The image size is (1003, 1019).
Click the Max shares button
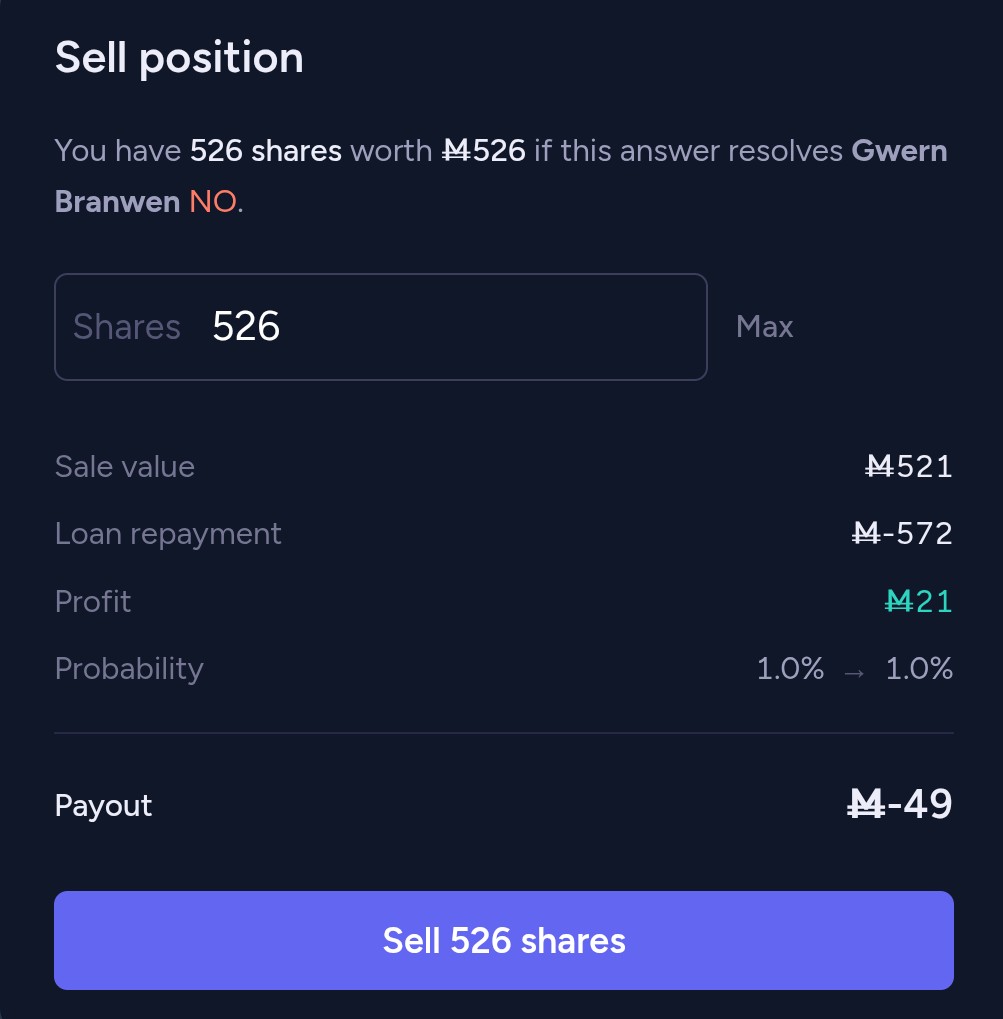click(764, 327)
